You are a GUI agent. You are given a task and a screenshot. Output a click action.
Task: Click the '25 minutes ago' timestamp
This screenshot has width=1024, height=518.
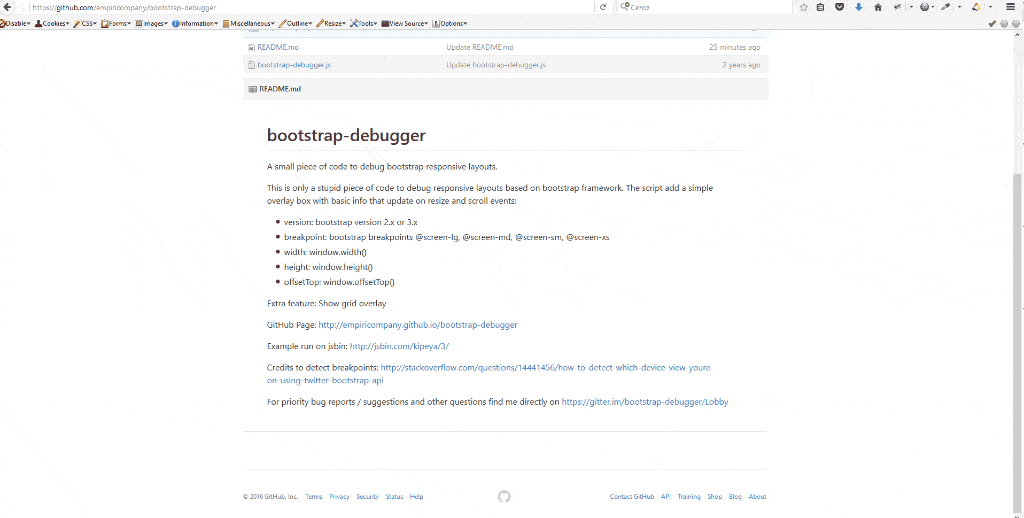[x=735, y=47]
